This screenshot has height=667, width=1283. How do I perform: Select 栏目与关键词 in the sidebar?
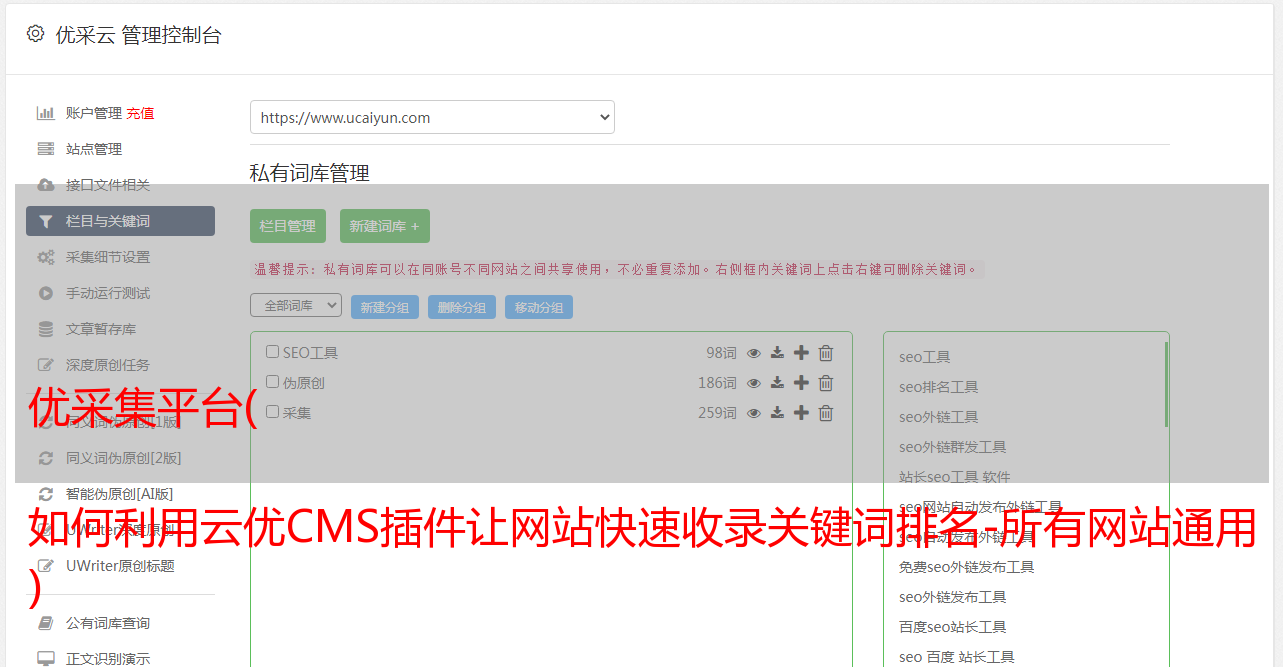coord(120,221)
